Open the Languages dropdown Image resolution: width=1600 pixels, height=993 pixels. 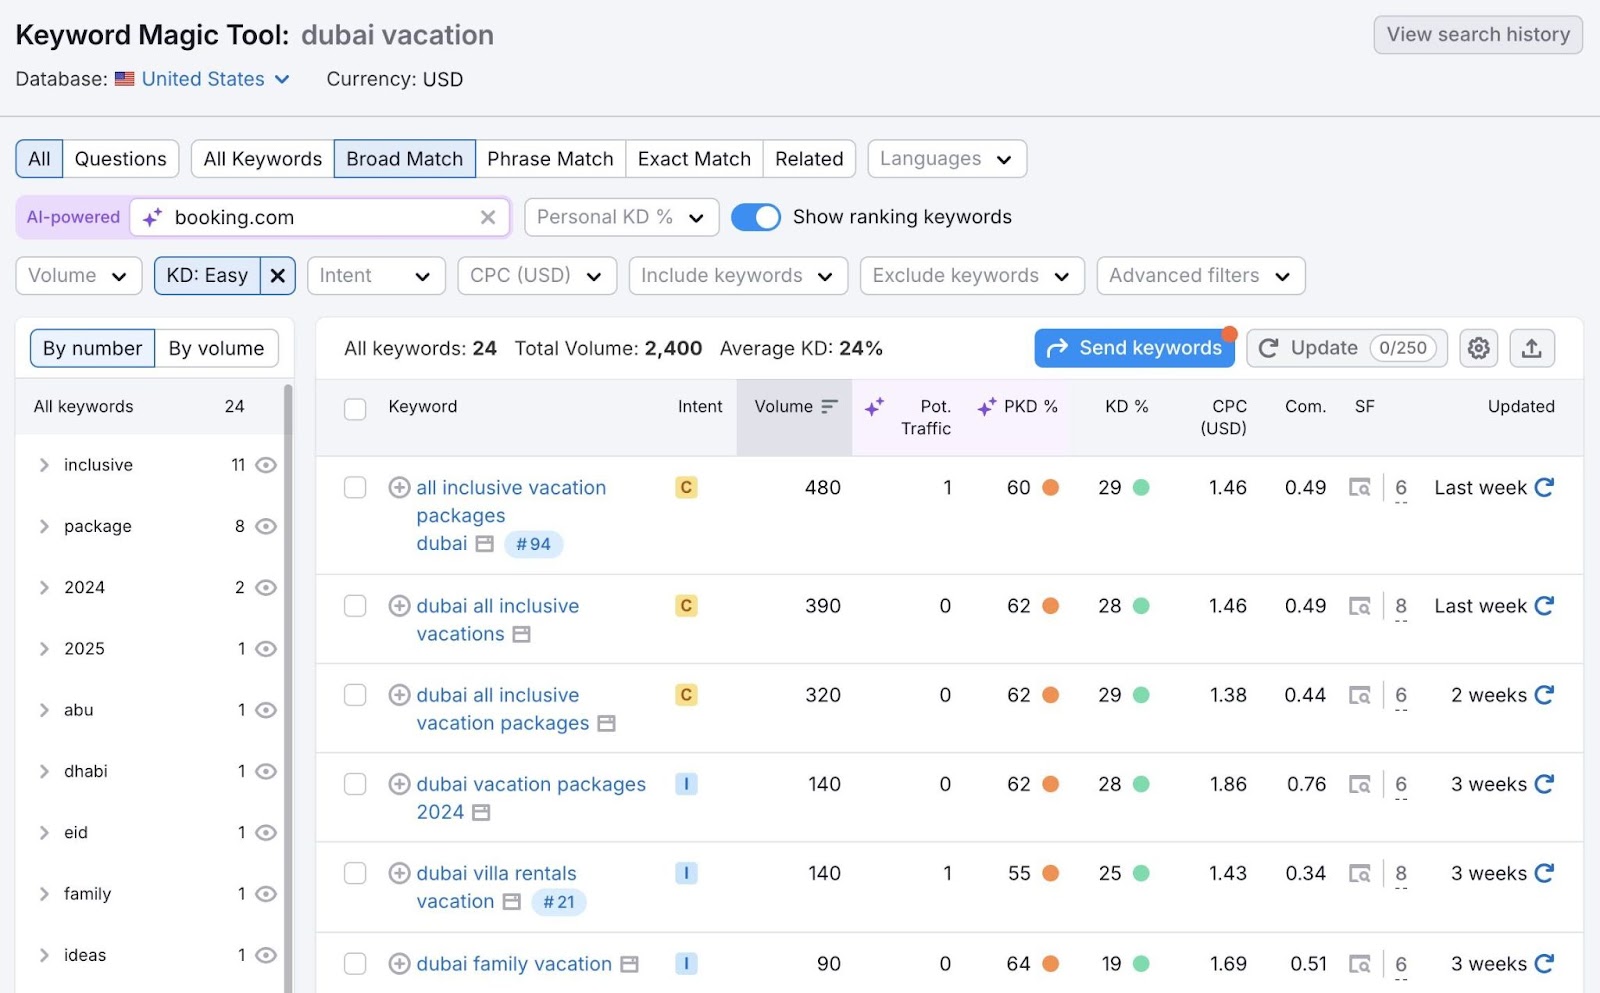945,158
